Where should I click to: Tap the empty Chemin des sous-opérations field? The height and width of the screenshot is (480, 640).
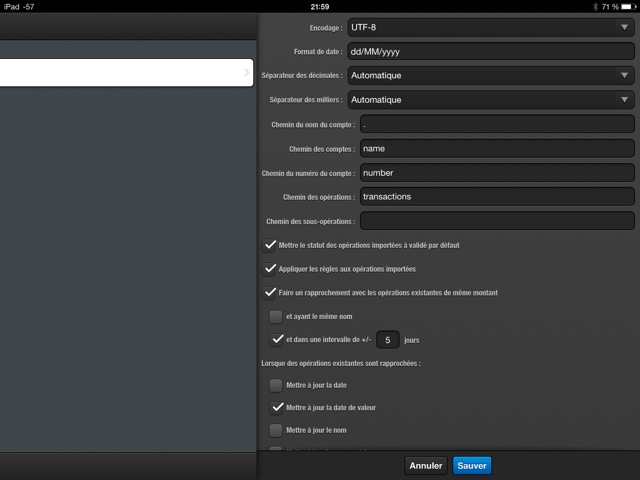[497, 220]
